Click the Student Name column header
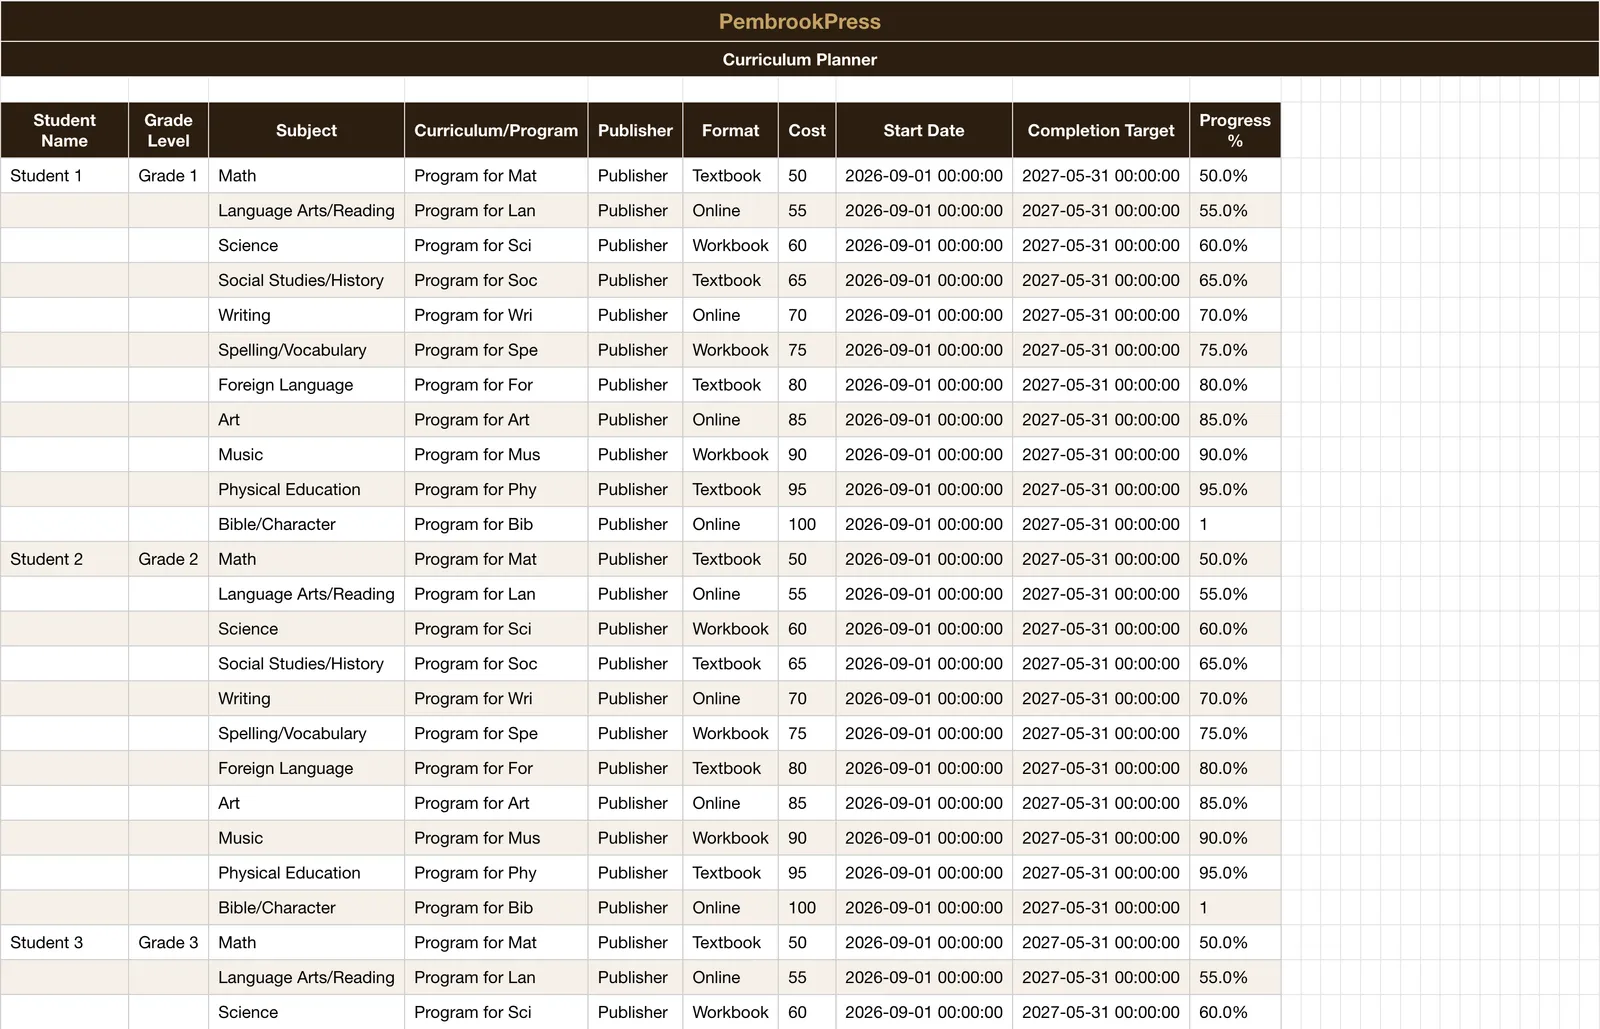The height and width of the screenshot is (1029, 1600). point(64,130)
